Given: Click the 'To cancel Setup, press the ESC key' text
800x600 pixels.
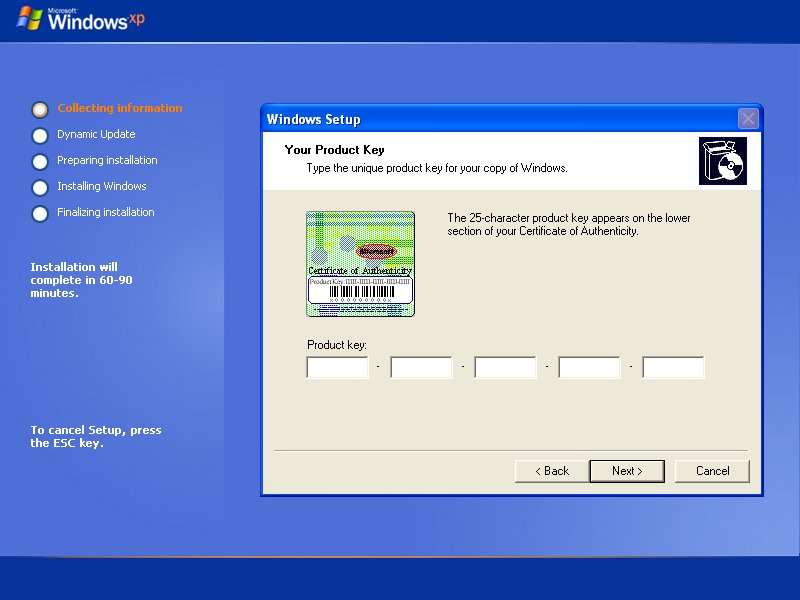Looking at the screenshot, I should tap(95, 437).
